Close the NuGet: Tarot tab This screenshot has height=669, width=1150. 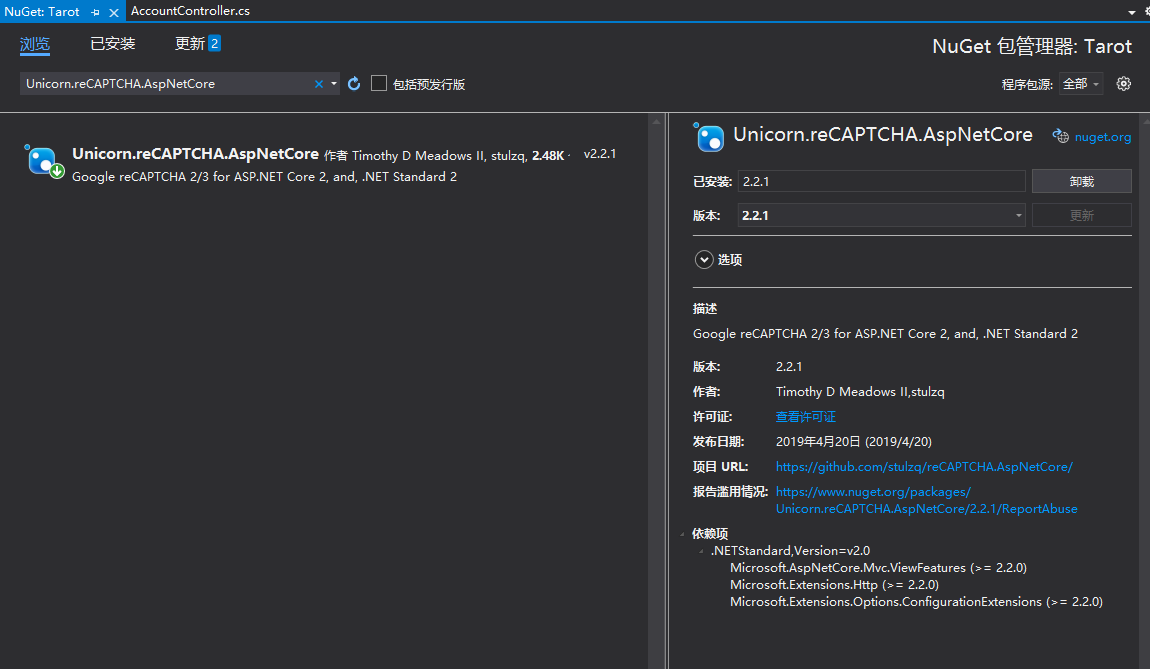point(113,12)
